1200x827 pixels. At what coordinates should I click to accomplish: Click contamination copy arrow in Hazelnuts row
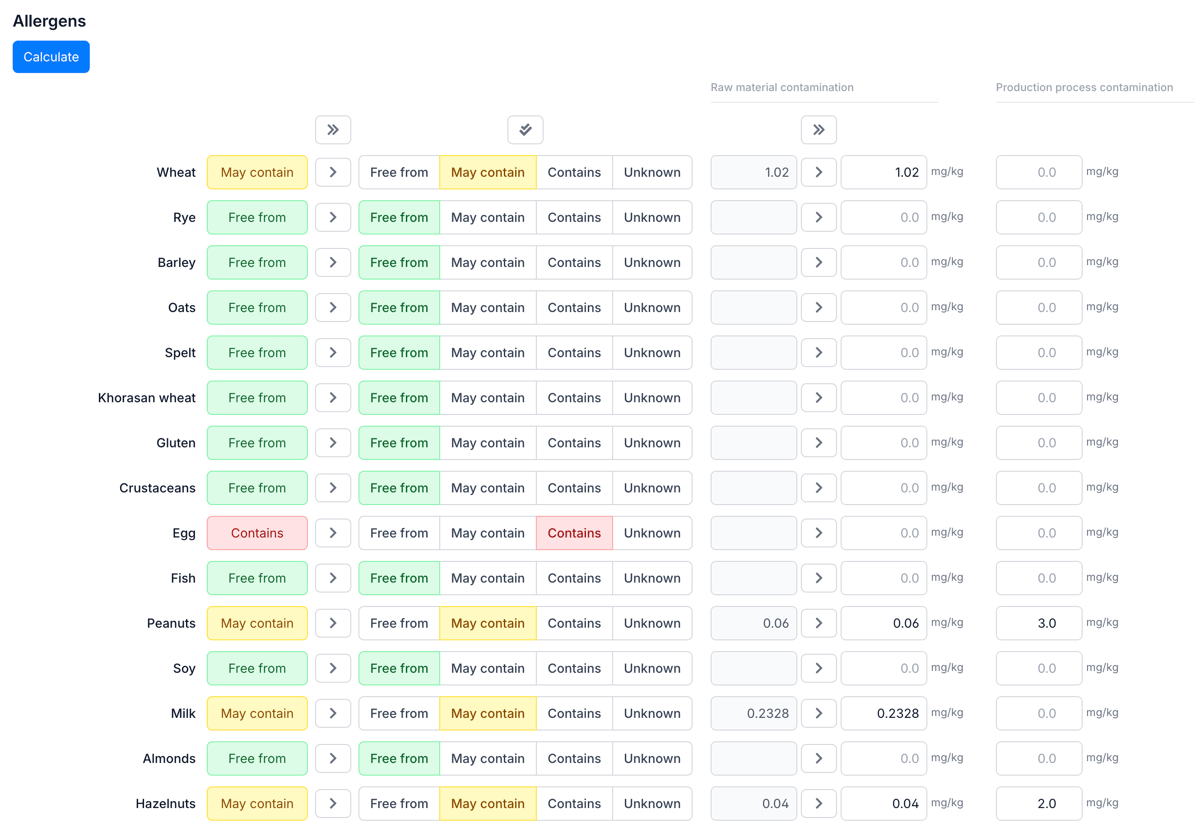click(818, 803)
